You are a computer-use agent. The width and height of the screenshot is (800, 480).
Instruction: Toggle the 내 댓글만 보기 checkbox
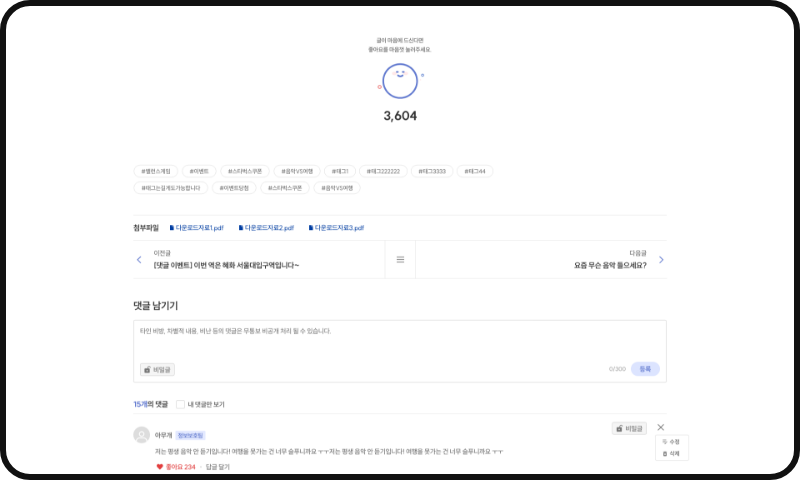[x=180, y=405]
